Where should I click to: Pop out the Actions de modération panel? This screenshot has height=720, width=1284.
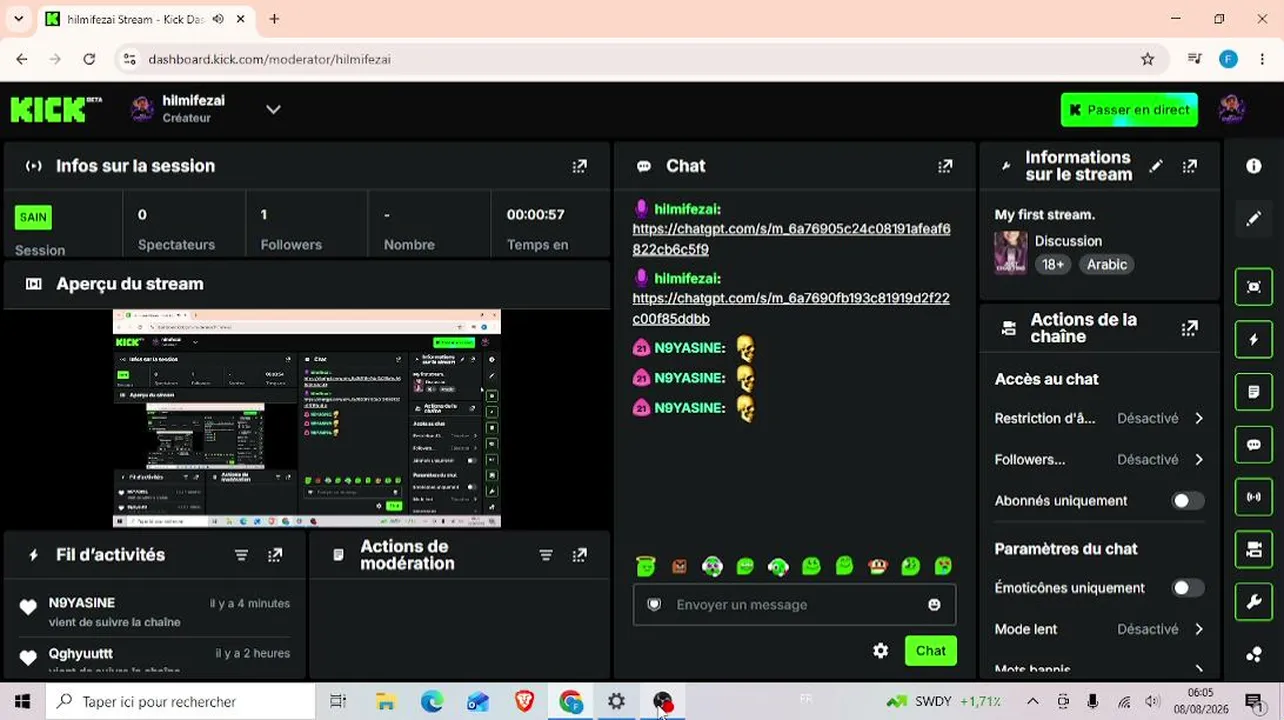click(x=579, y=555)
